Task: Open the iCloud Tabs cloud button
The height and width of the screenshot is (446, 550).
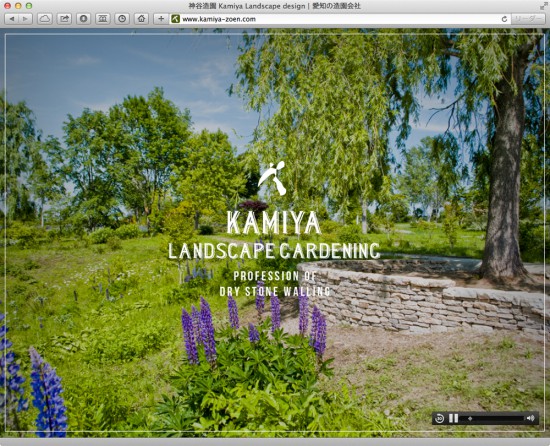Action: tap(45, 19)
